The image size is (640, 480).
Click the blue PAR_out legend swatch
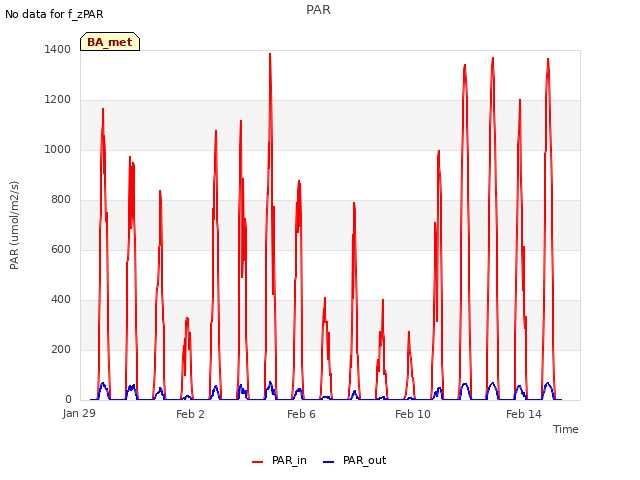328,462
